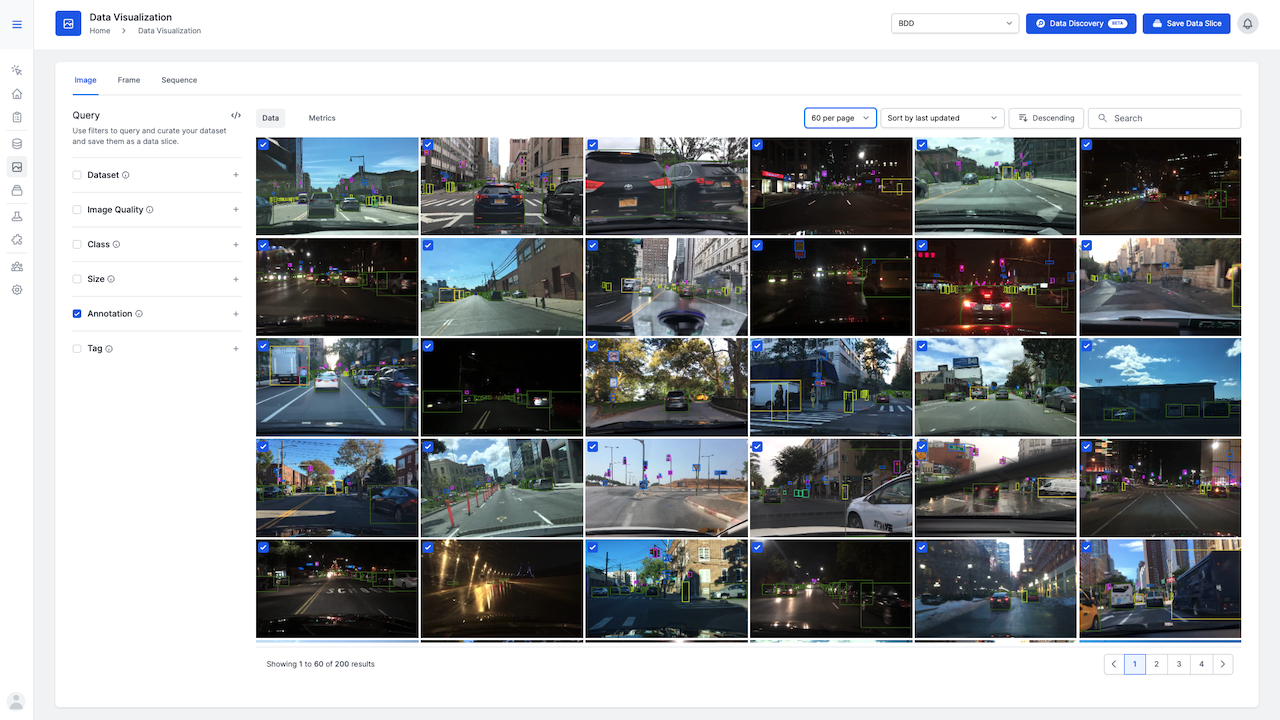Screen dimensions: 1280x720
Task: Expand the Class filter plus
Action: (236, 245)
